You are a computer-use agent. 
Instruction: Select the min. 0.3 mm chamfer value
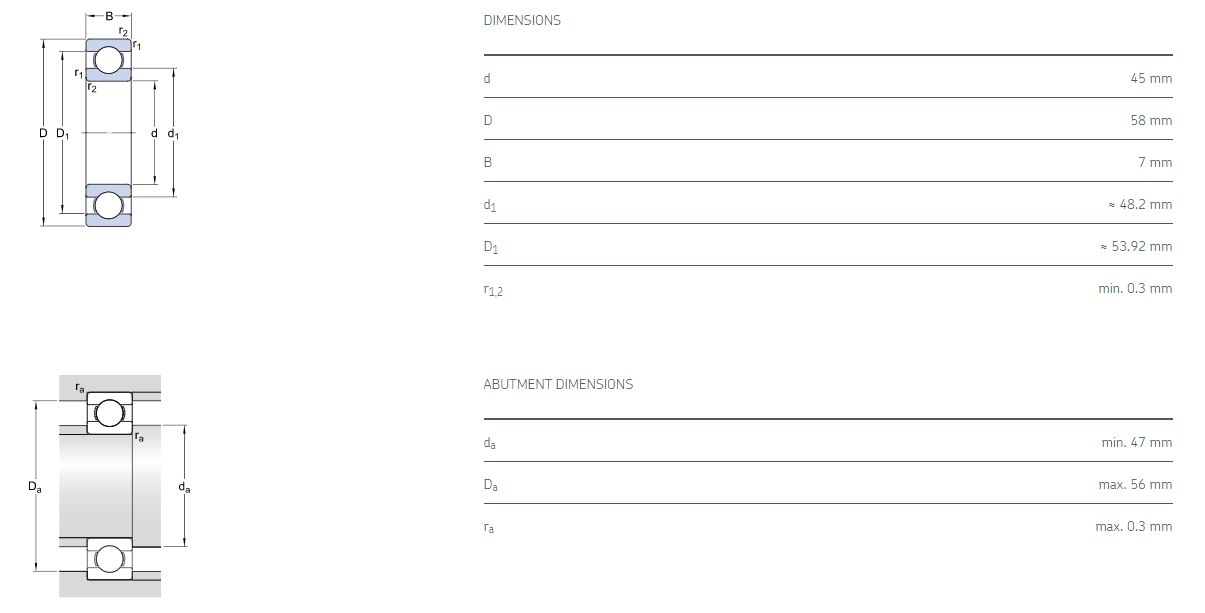pyautogui.click(x=1135, y=288)
